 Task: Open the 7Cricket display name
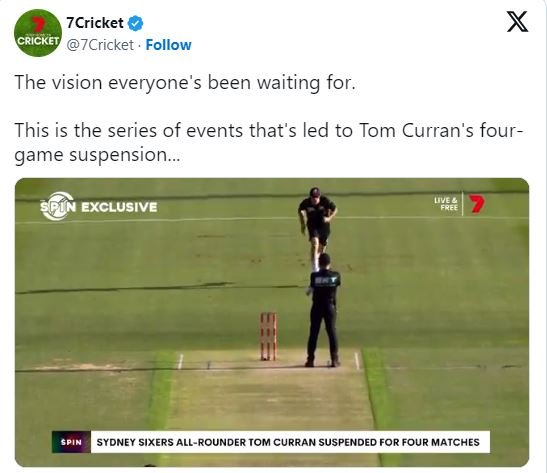click(95, 23)
